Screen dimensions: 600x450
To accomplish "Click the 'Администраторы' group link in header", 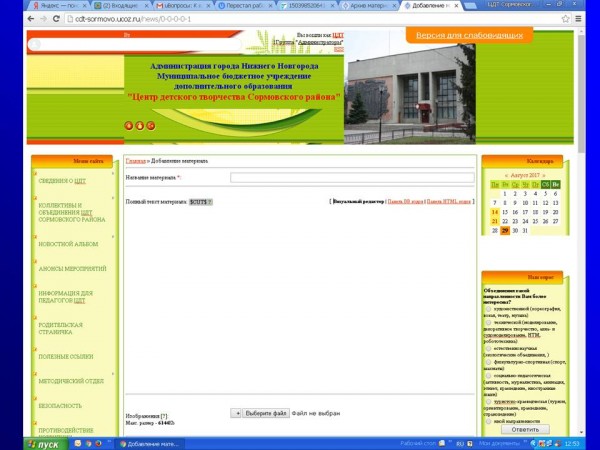I will pos(320,42).
